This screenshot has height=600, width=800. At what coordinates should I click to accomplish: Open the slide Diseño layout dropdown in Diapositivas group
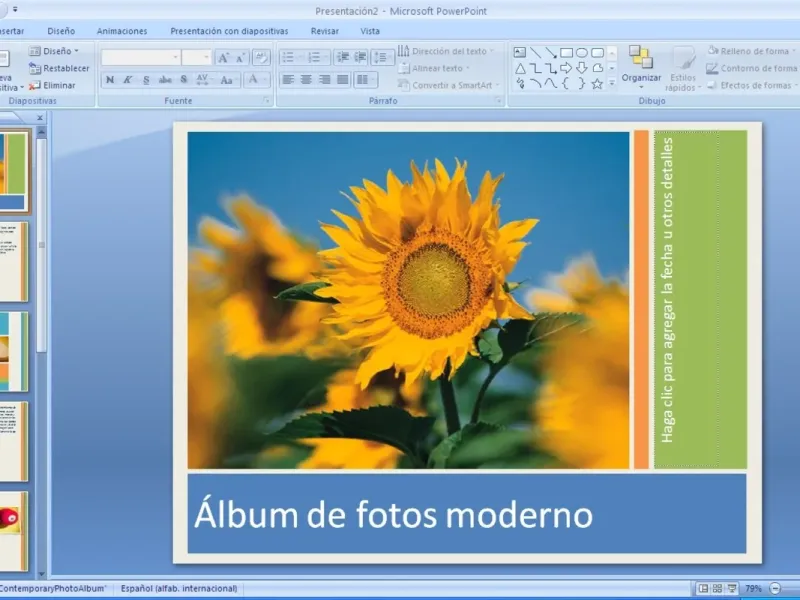[x=54, y=51]
